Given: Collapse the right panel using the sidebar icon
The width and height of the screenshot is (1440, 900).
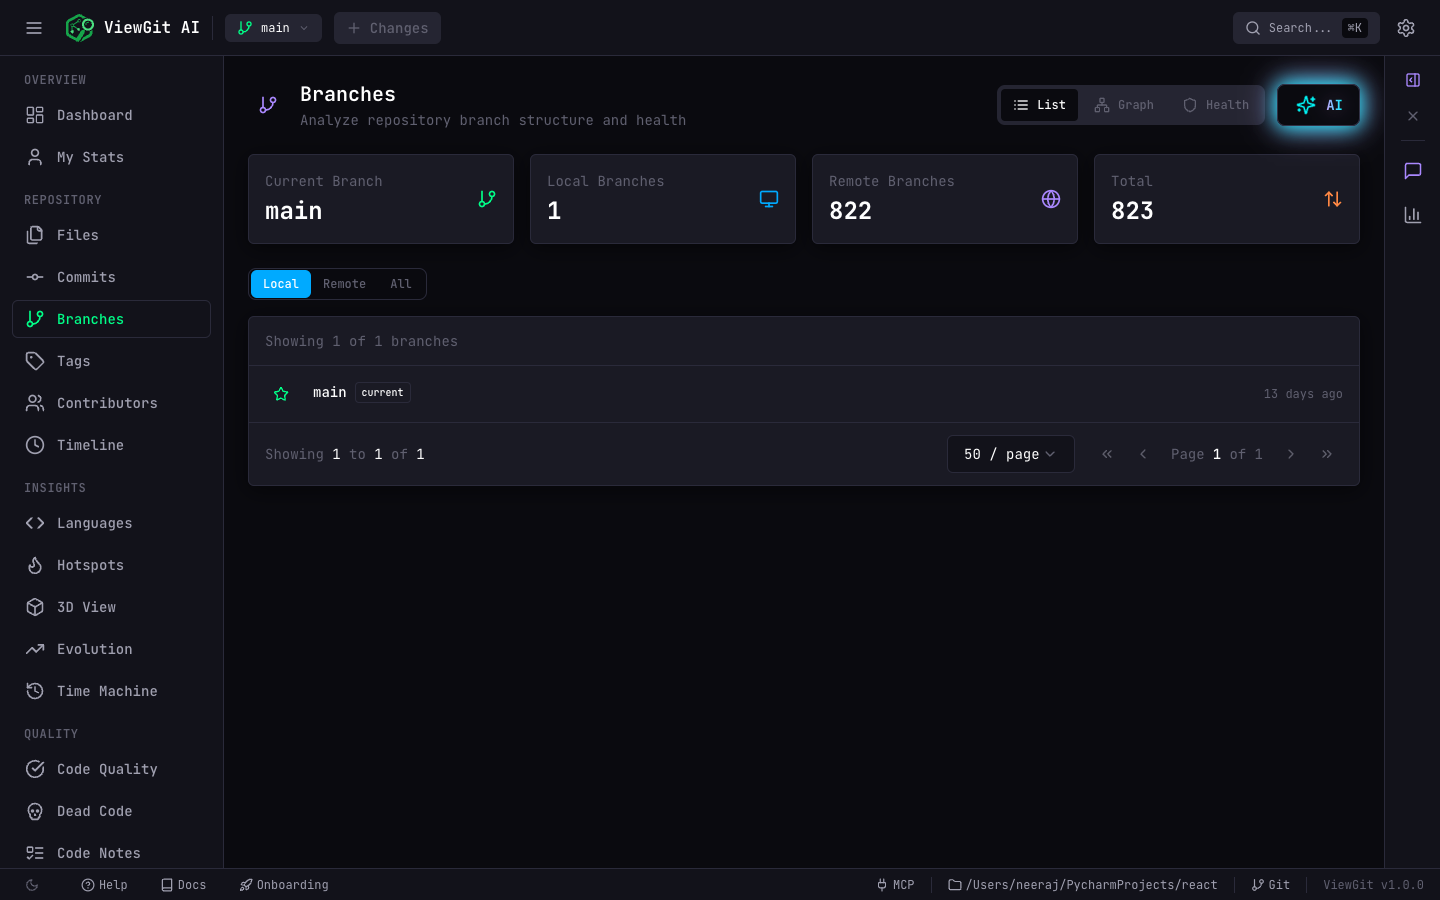Looking at the screenshot, I should pos(1412,80).
